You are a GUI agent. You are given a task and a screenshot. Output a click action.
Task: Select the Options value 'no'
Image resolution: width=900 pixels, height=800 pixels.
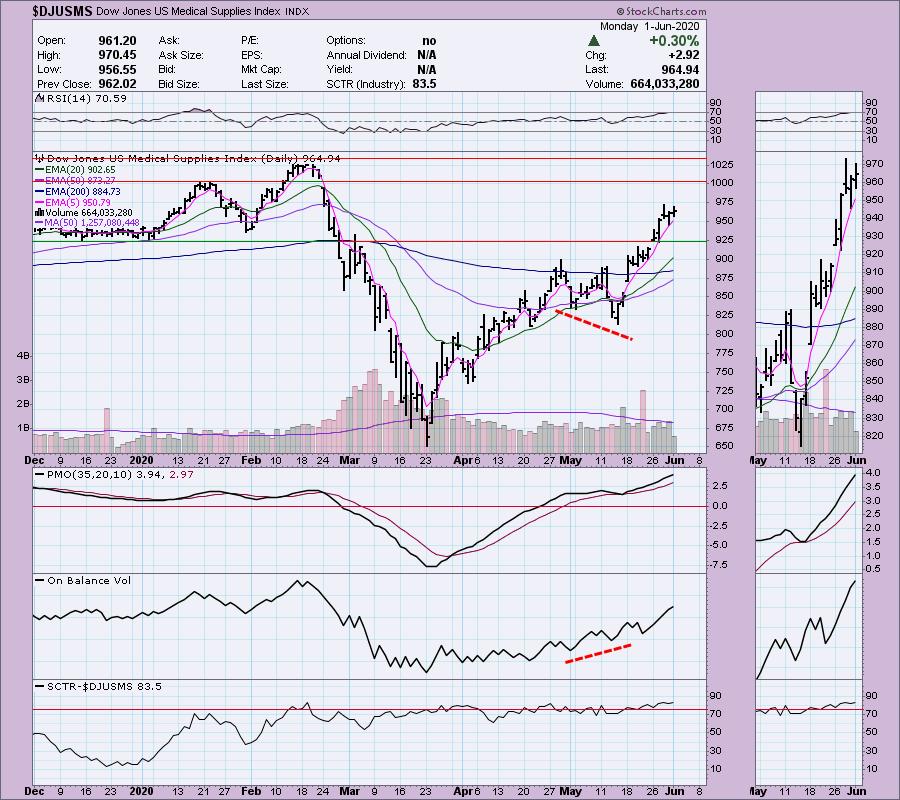429,41
